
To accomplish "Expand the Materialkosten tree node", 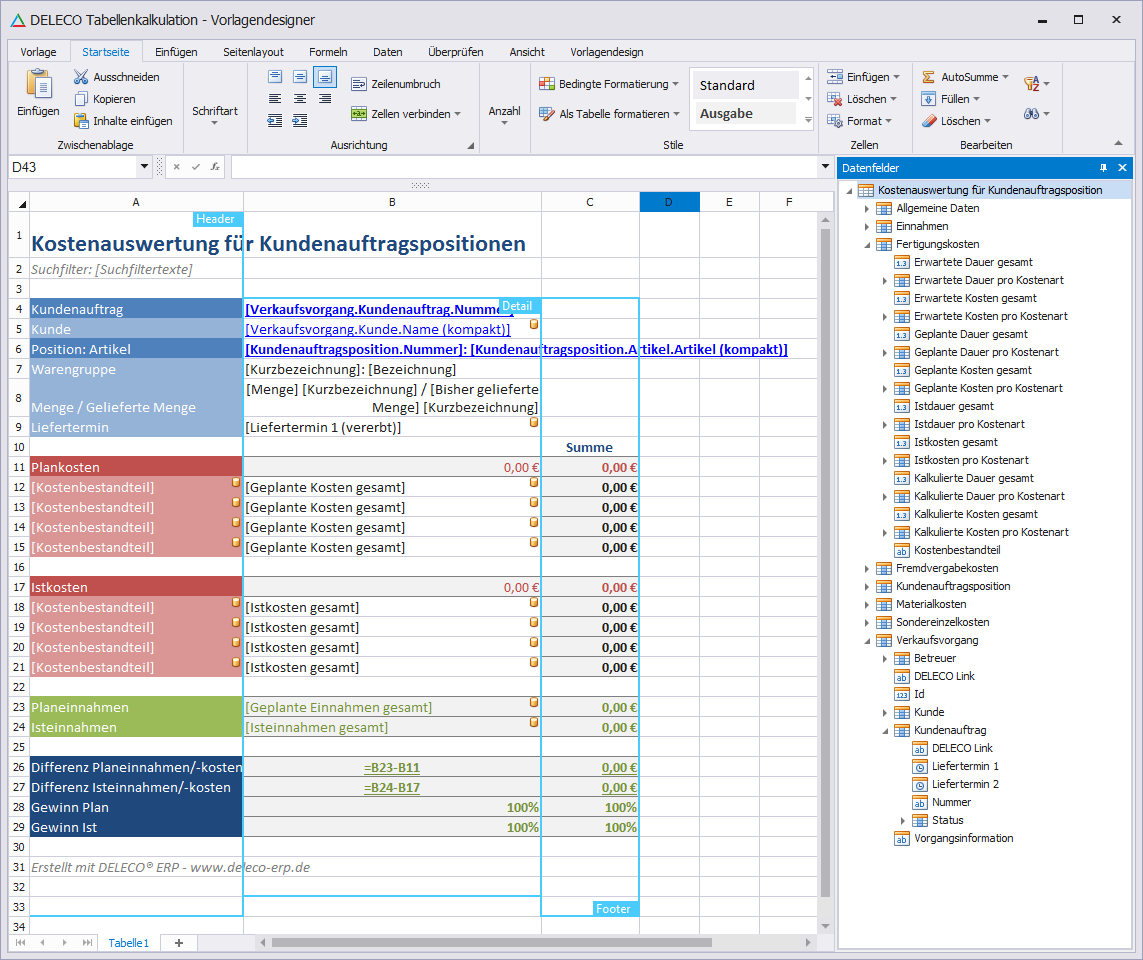I will pyautogui.click(x=867, y=604).
